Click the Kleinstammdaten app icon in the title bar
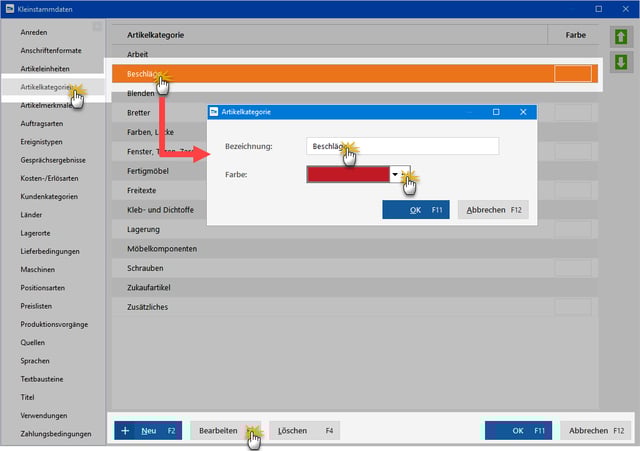 (9, 8)
